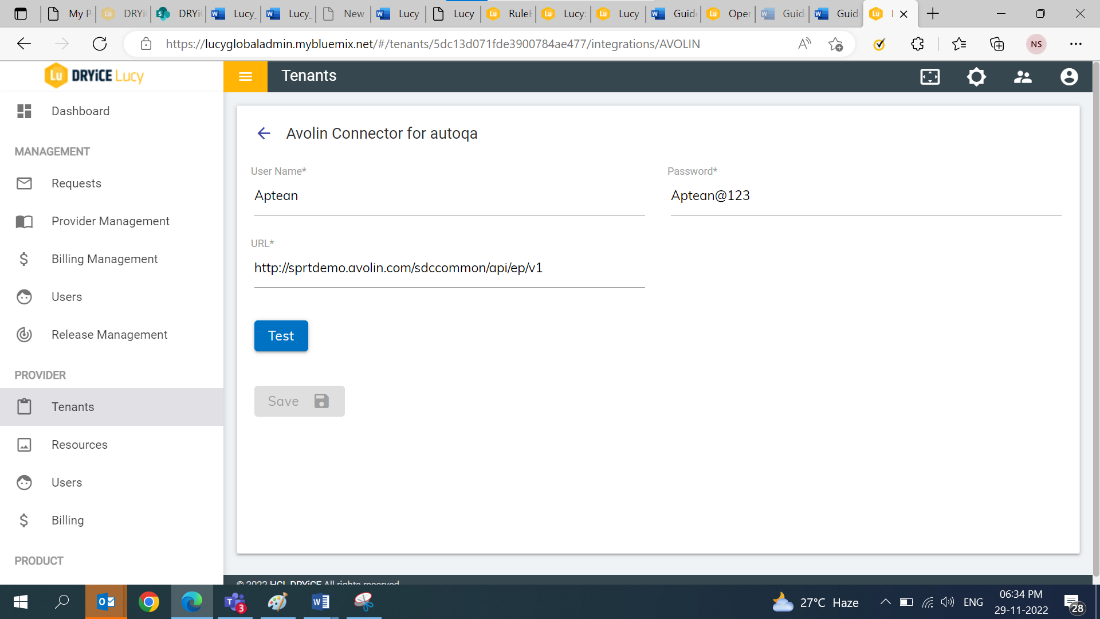Screen dimensions: 1100x619
Task: Click the Save button
Action: (x=299, y=401)
